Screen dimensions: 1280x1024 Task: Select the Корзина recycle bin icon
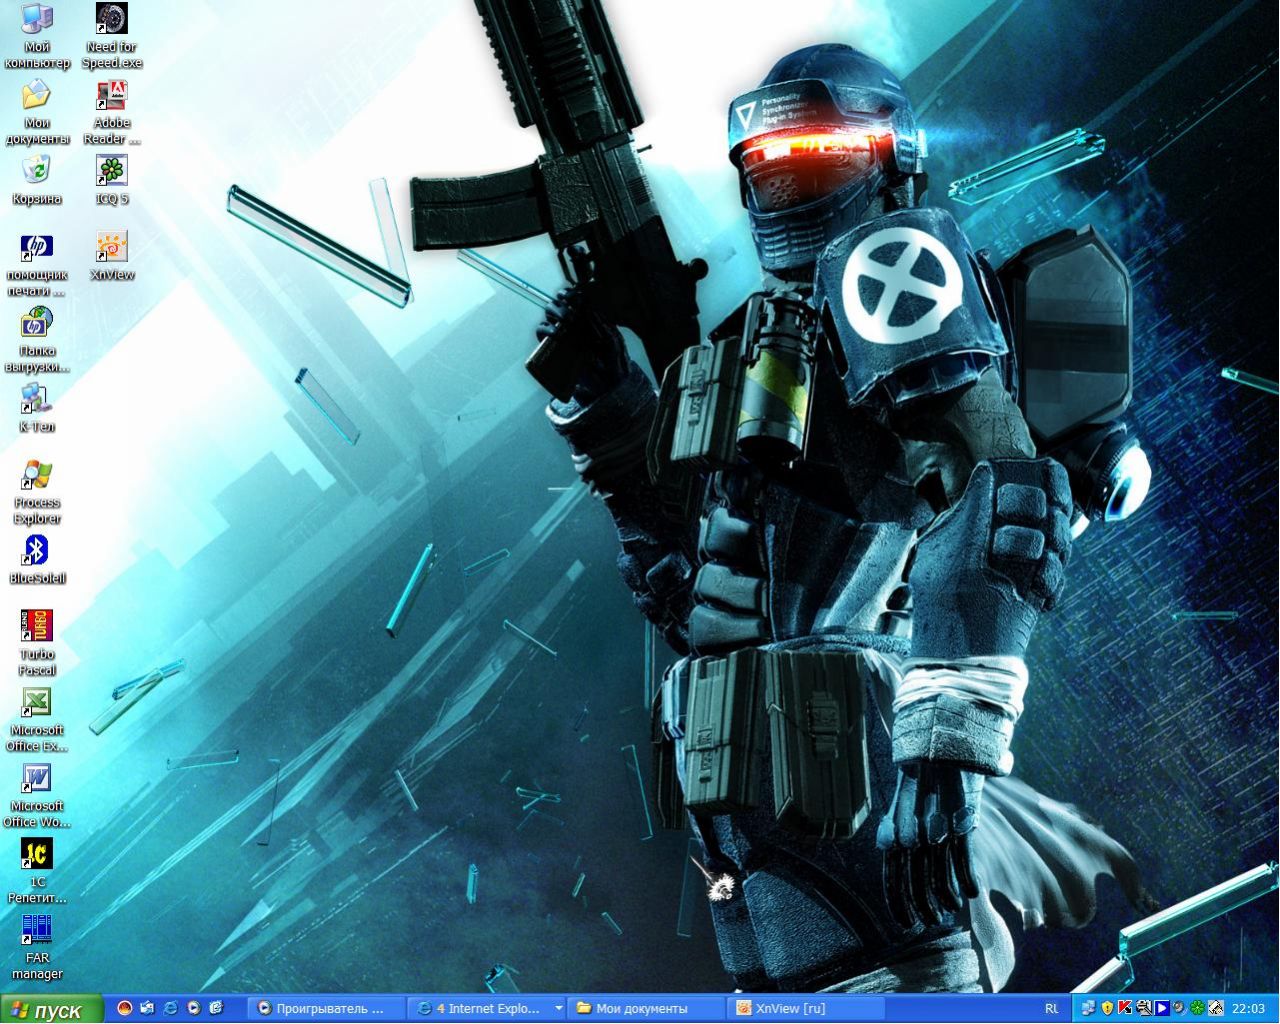pyautogui.click(x=37, y=171)
